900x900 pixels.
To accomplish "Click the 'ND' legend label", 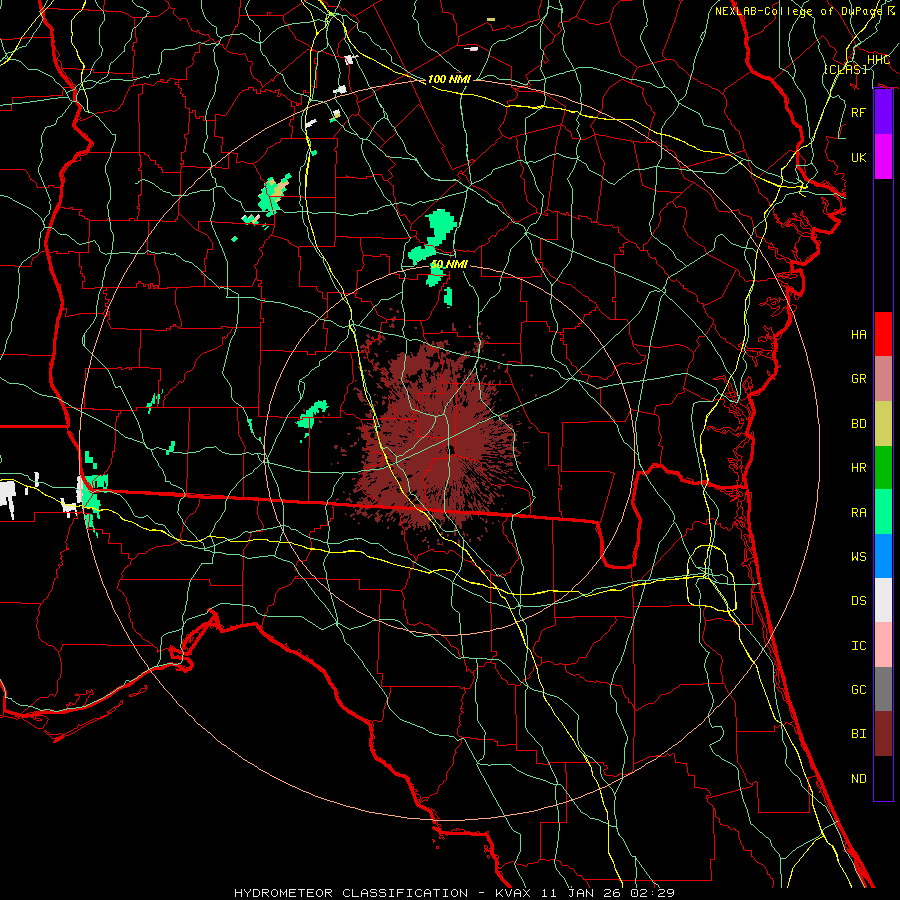I will coord(858,779).
